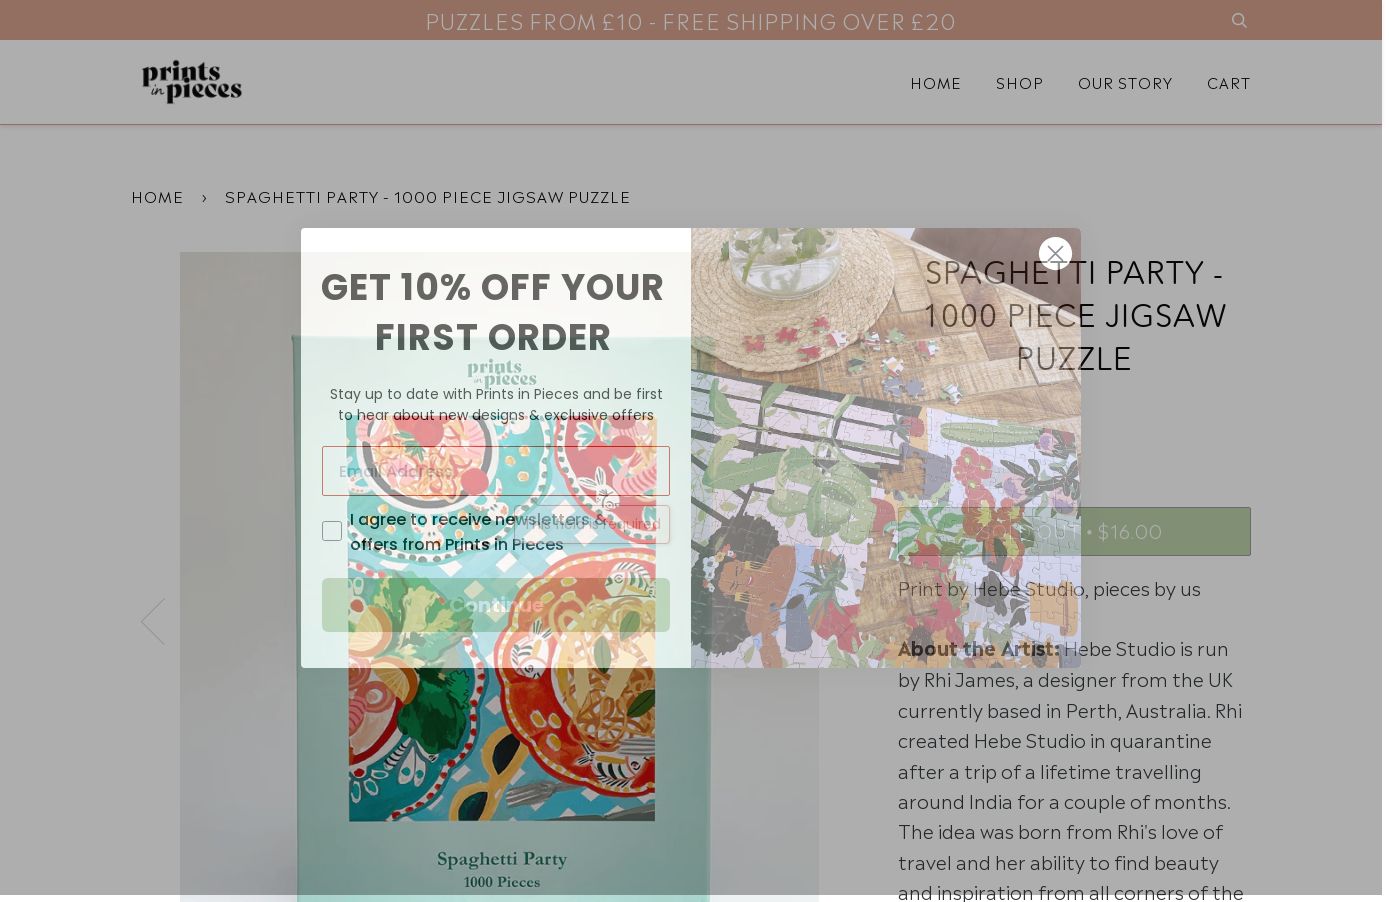Open the SHOP menu item
This screenshot has width=1389, height=902.
point(1019,82)
